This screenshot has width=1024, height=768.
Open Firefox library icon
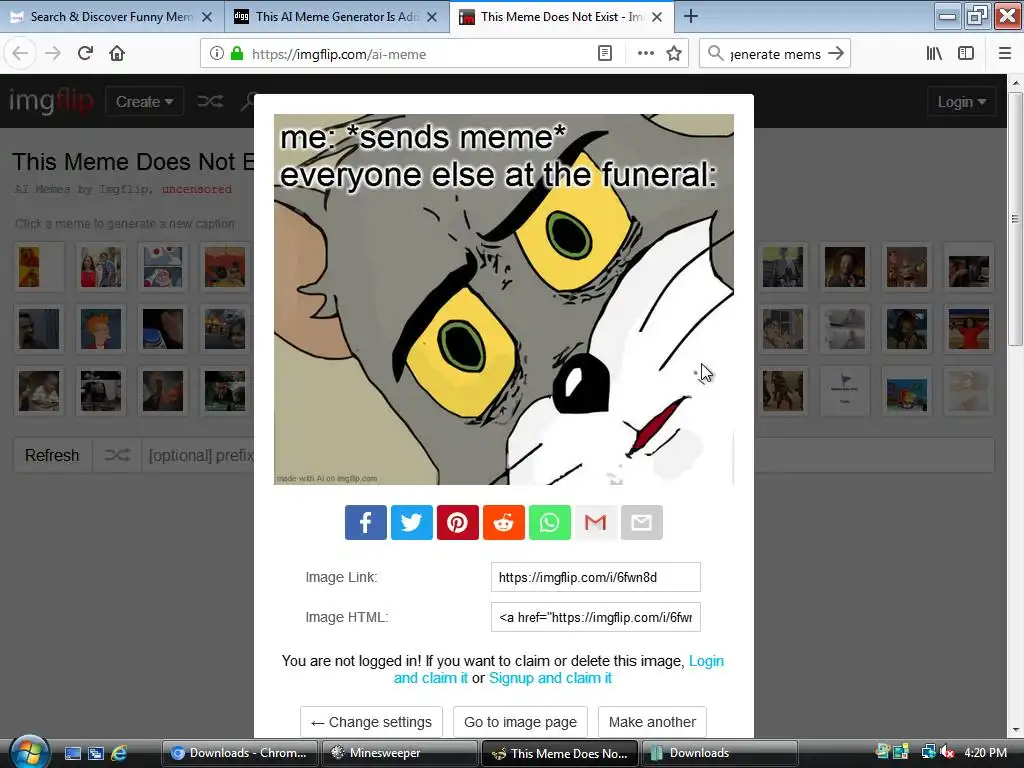(934, 54)
